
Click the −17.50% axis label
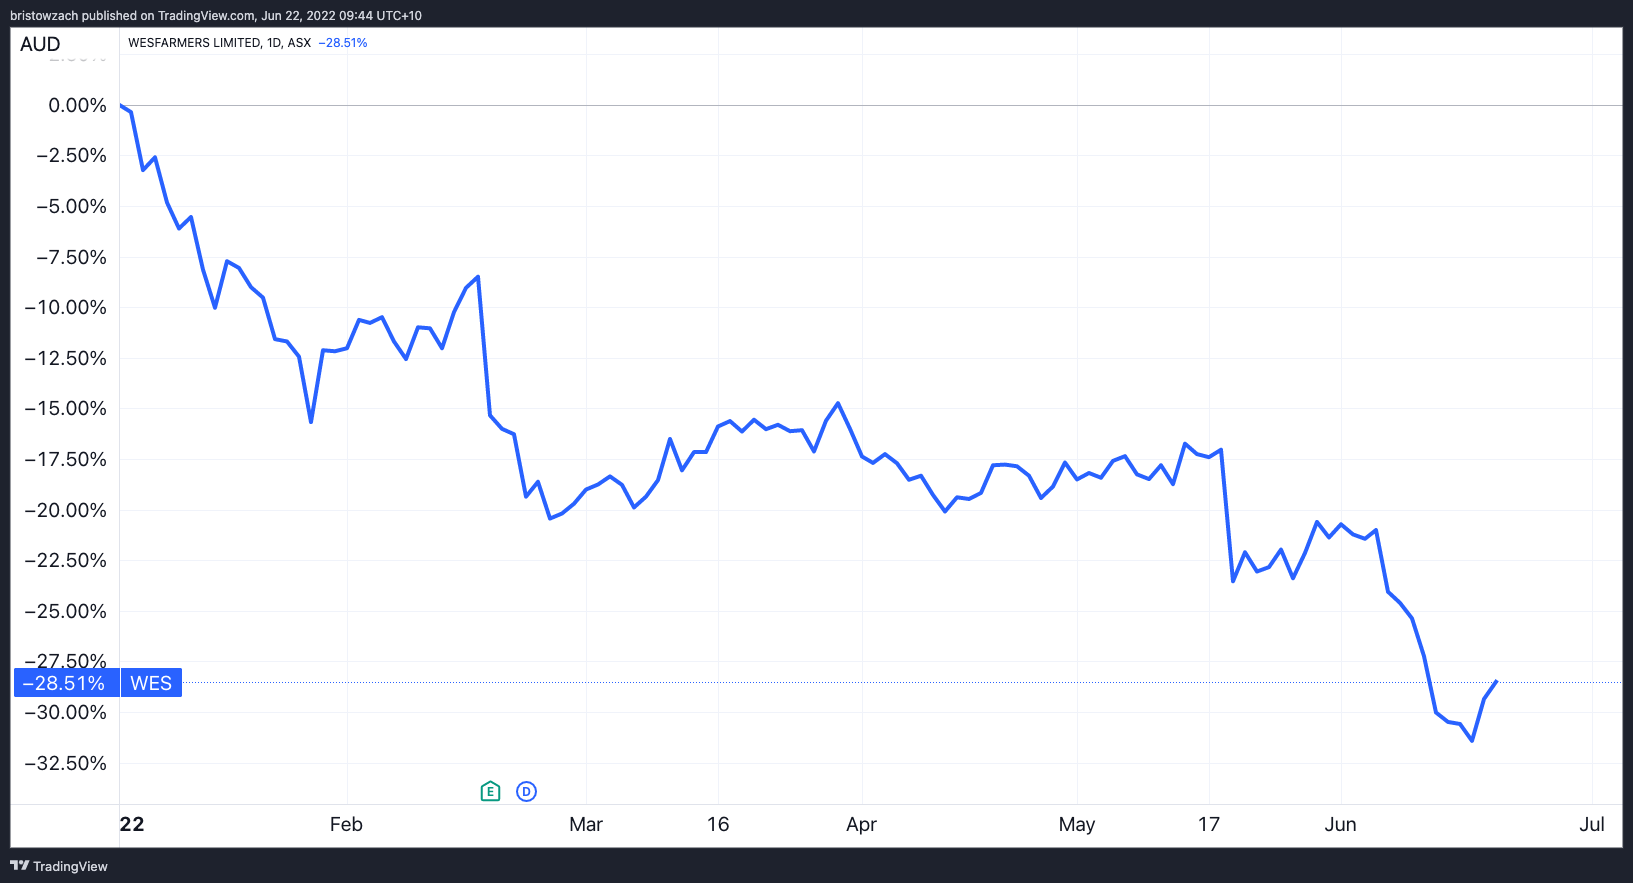coord(65,459)
